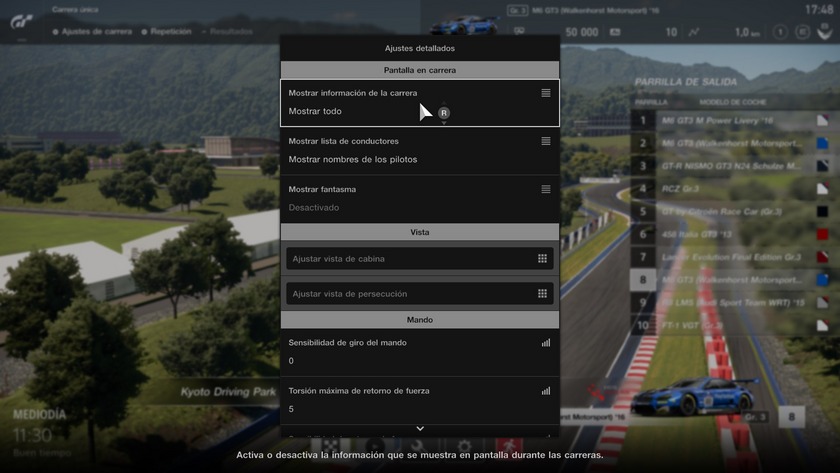Open the list icon for Mostrar fantasma
The width and height of the screenshot is (840, 473).
pos(545,189)
